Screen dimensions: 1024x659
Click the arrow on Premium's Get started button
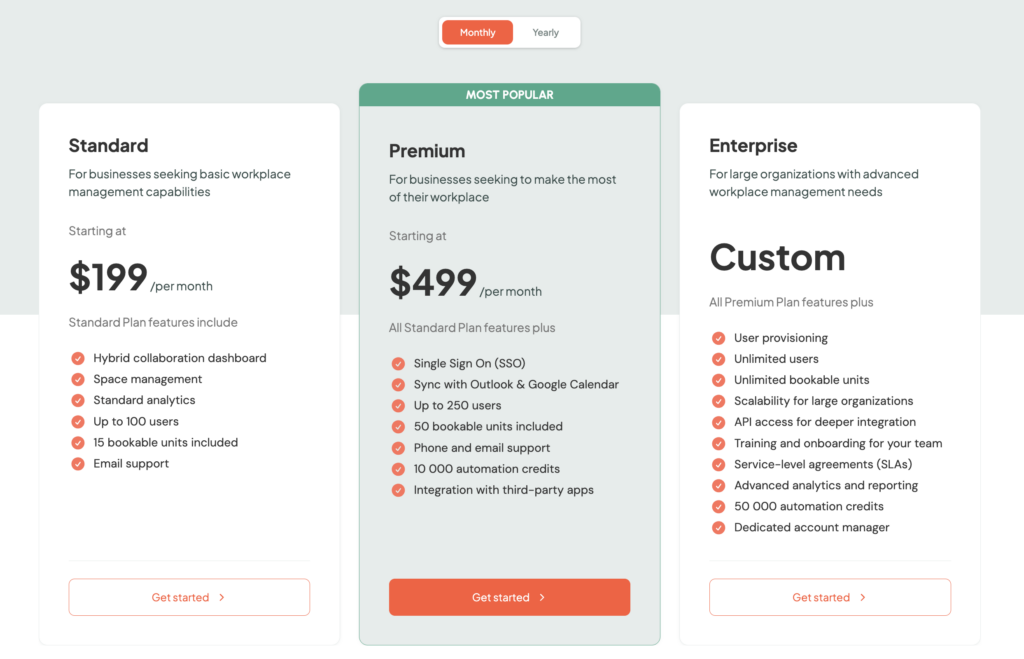(541, 596)
